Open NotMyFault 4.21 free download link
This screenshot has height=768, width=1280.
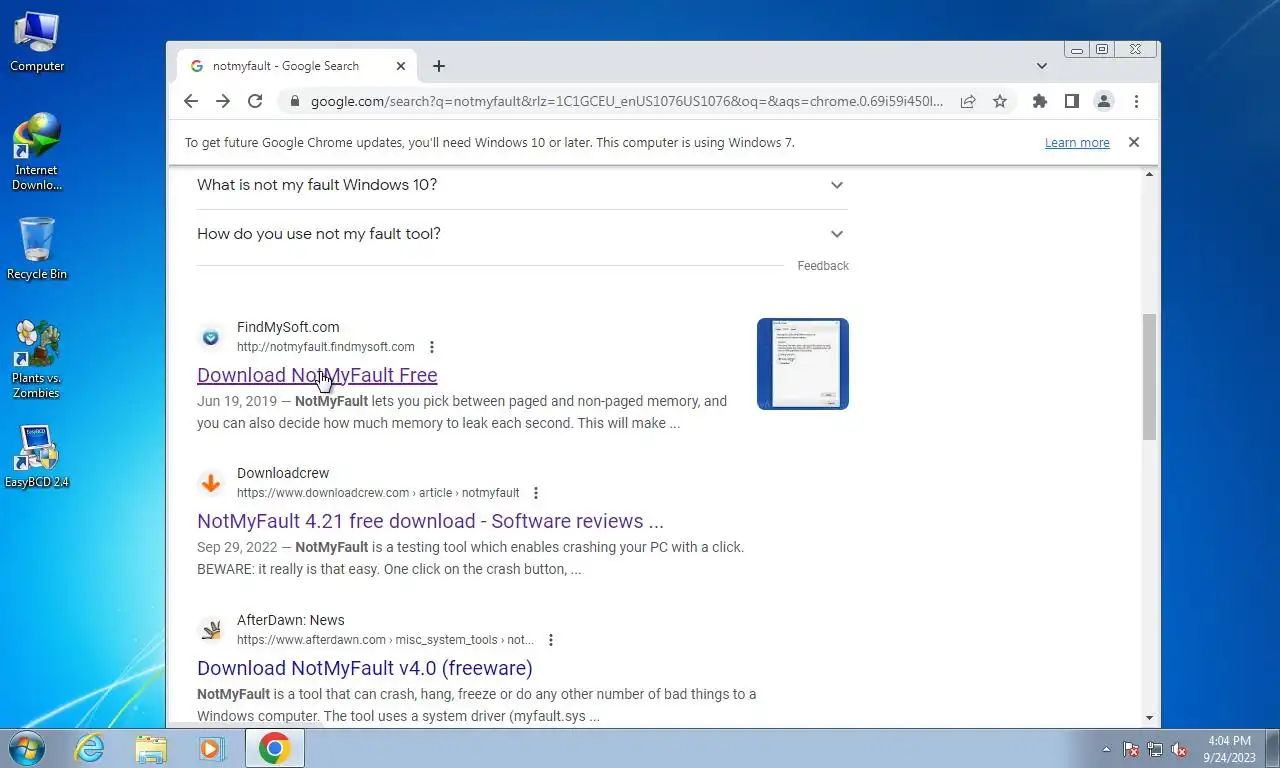430,521
